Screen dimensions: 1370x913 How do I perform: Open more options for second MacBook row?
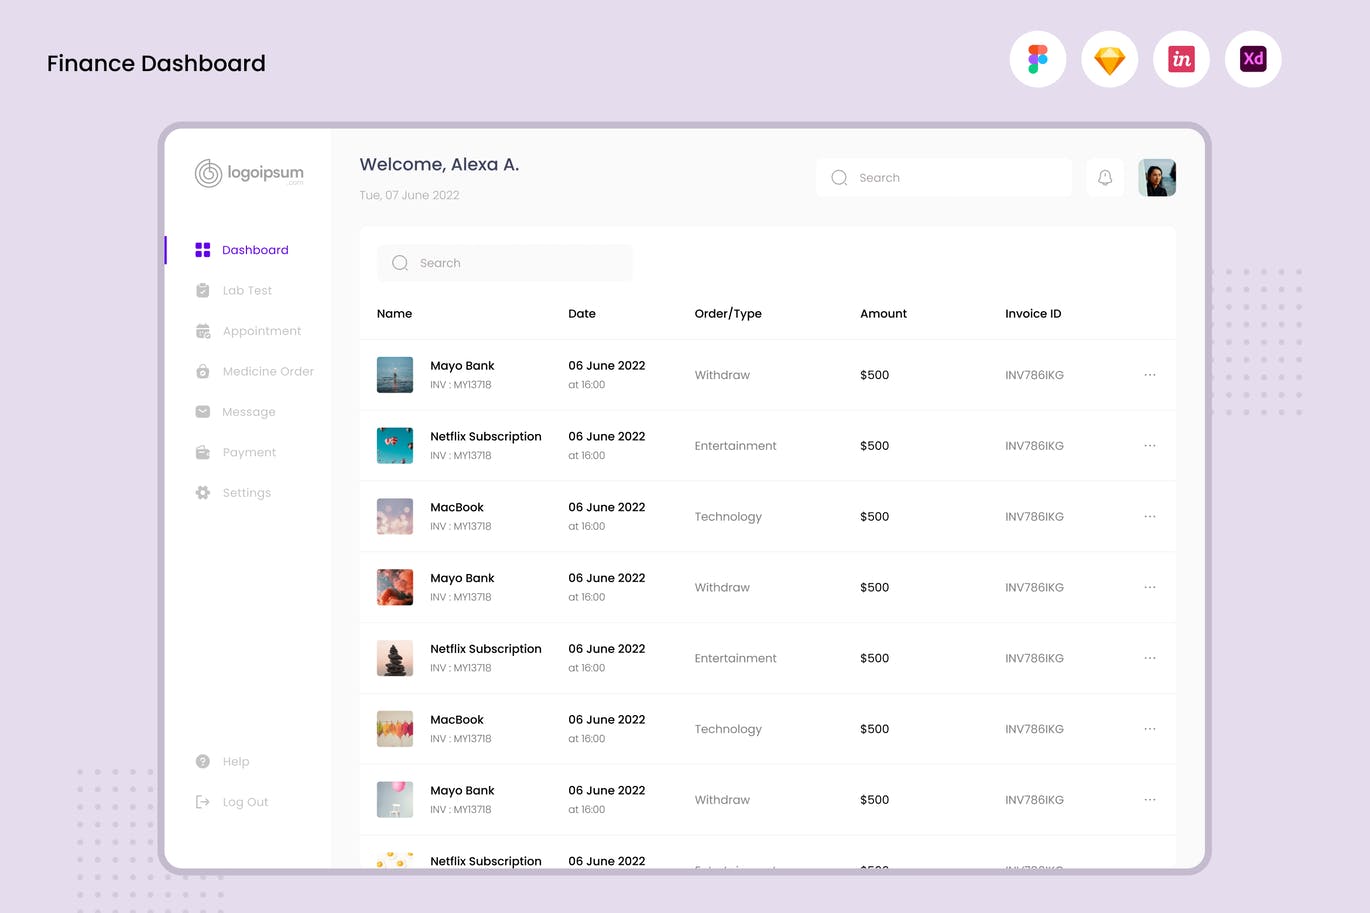pos(1150,729)
